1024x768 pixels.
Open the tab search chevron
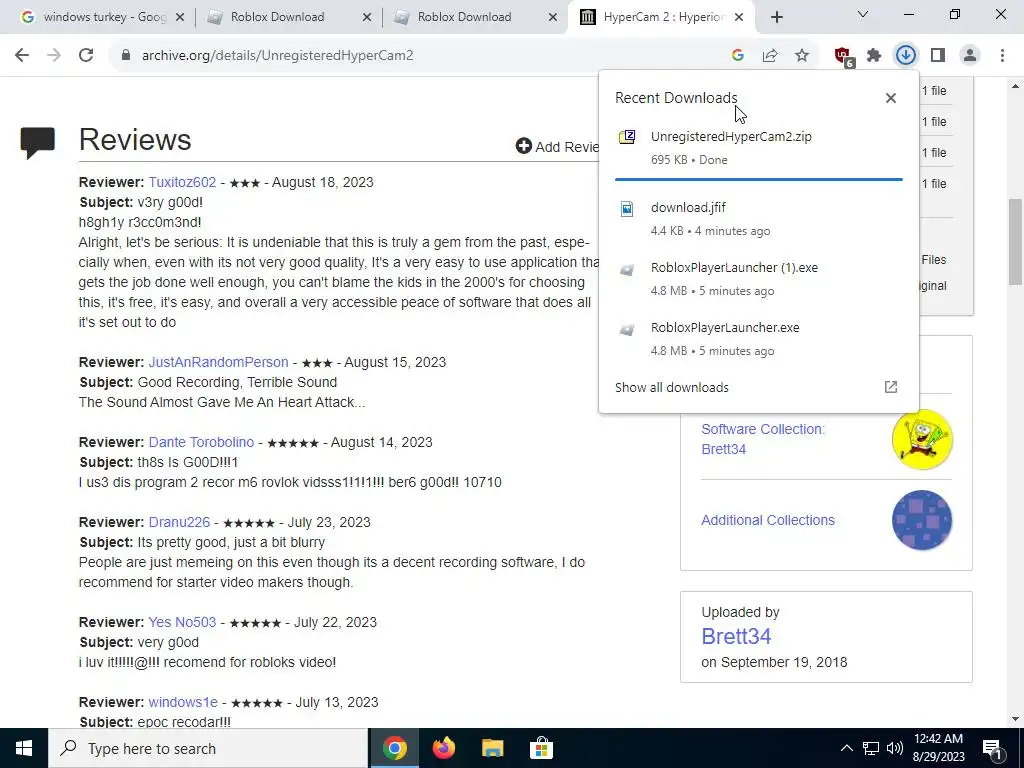coord(863,14)
